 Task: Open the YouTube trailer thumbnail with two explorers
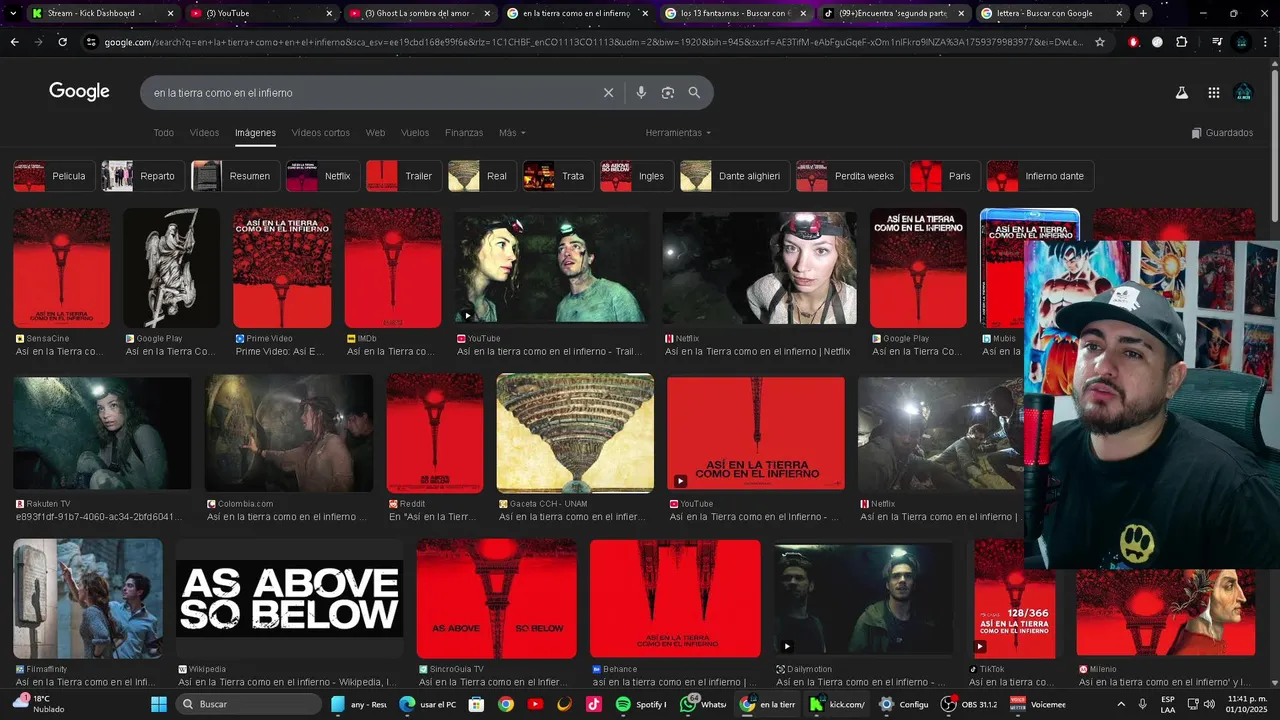552,268
